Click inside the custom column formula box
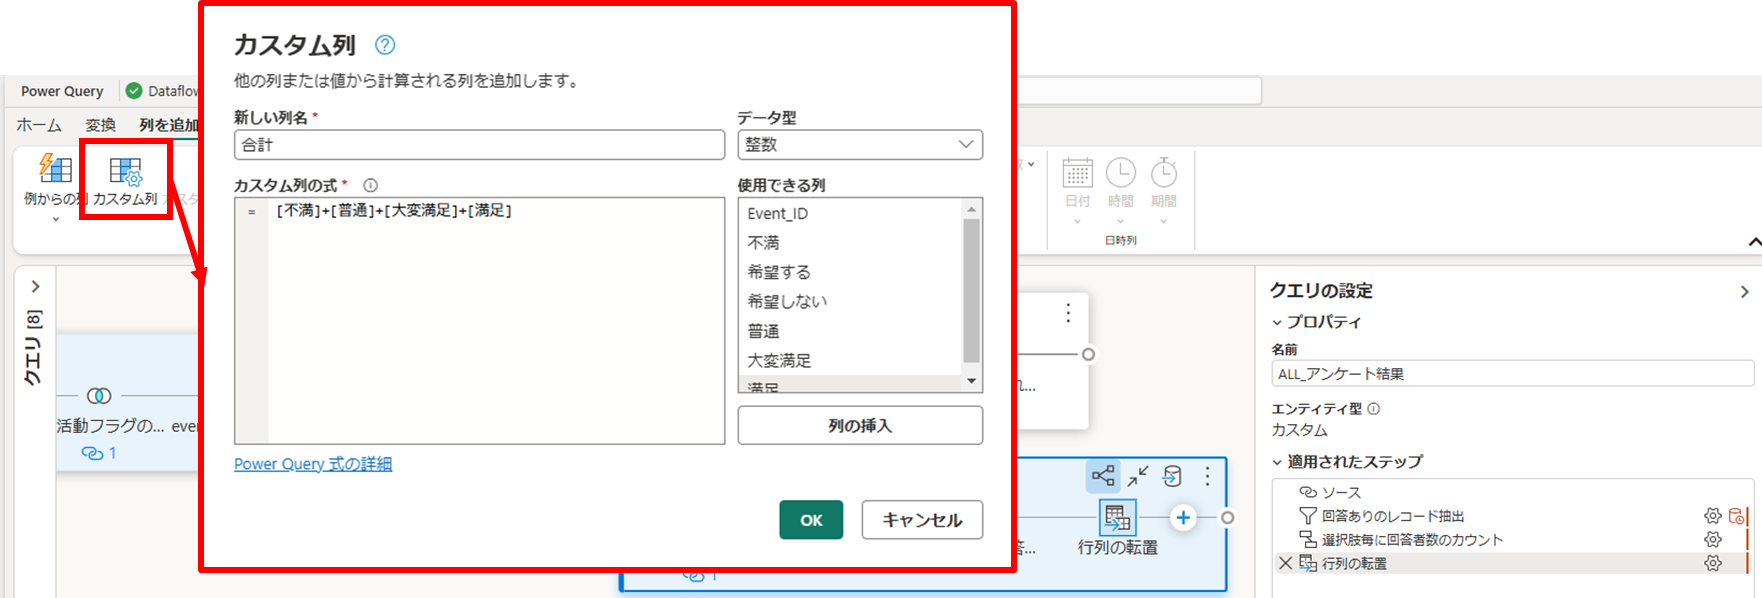The width and height of the screenshot is (1762, 598). coord(479,320)
